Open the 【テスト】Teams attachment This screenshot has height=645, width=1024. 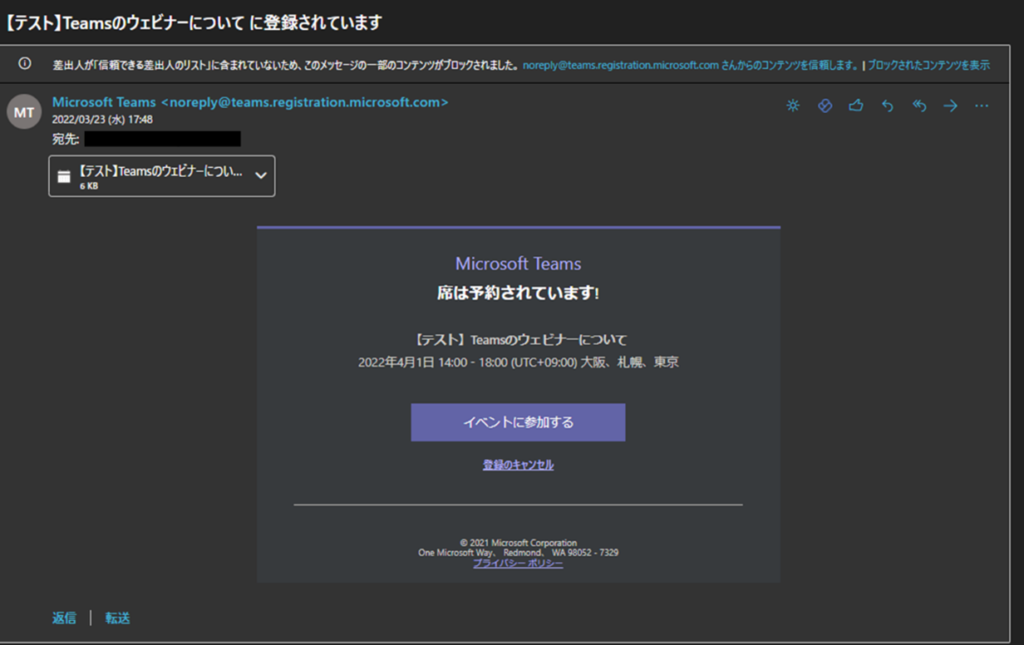(160, 172)
